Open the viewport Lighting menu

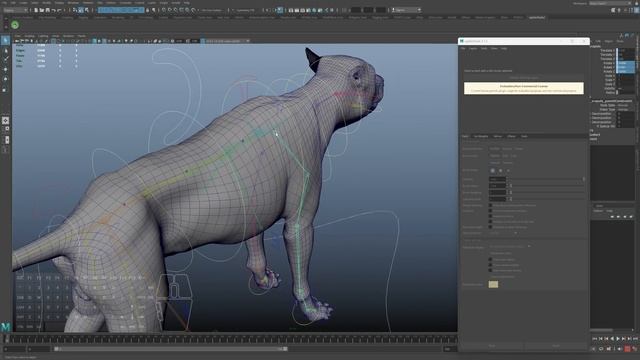43,36
